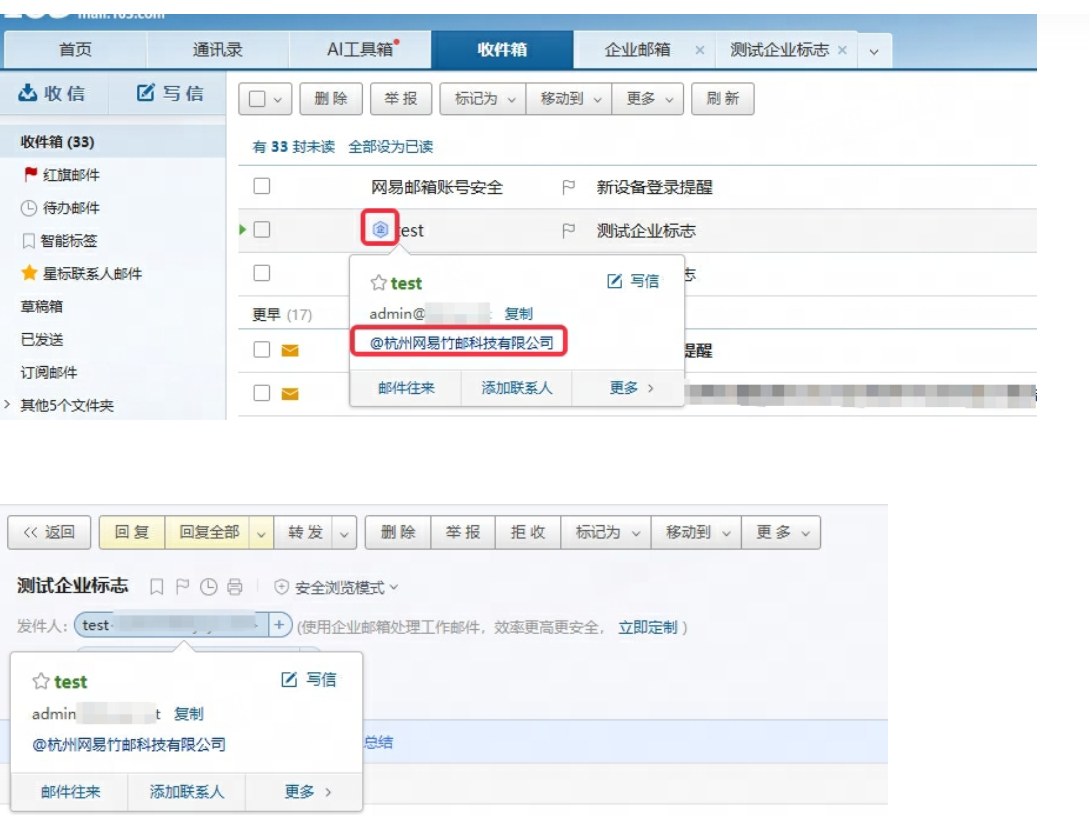Toggle the select-all checkbox in toolbar
The image size is (1089, 815).
click(x=257, y=99)
